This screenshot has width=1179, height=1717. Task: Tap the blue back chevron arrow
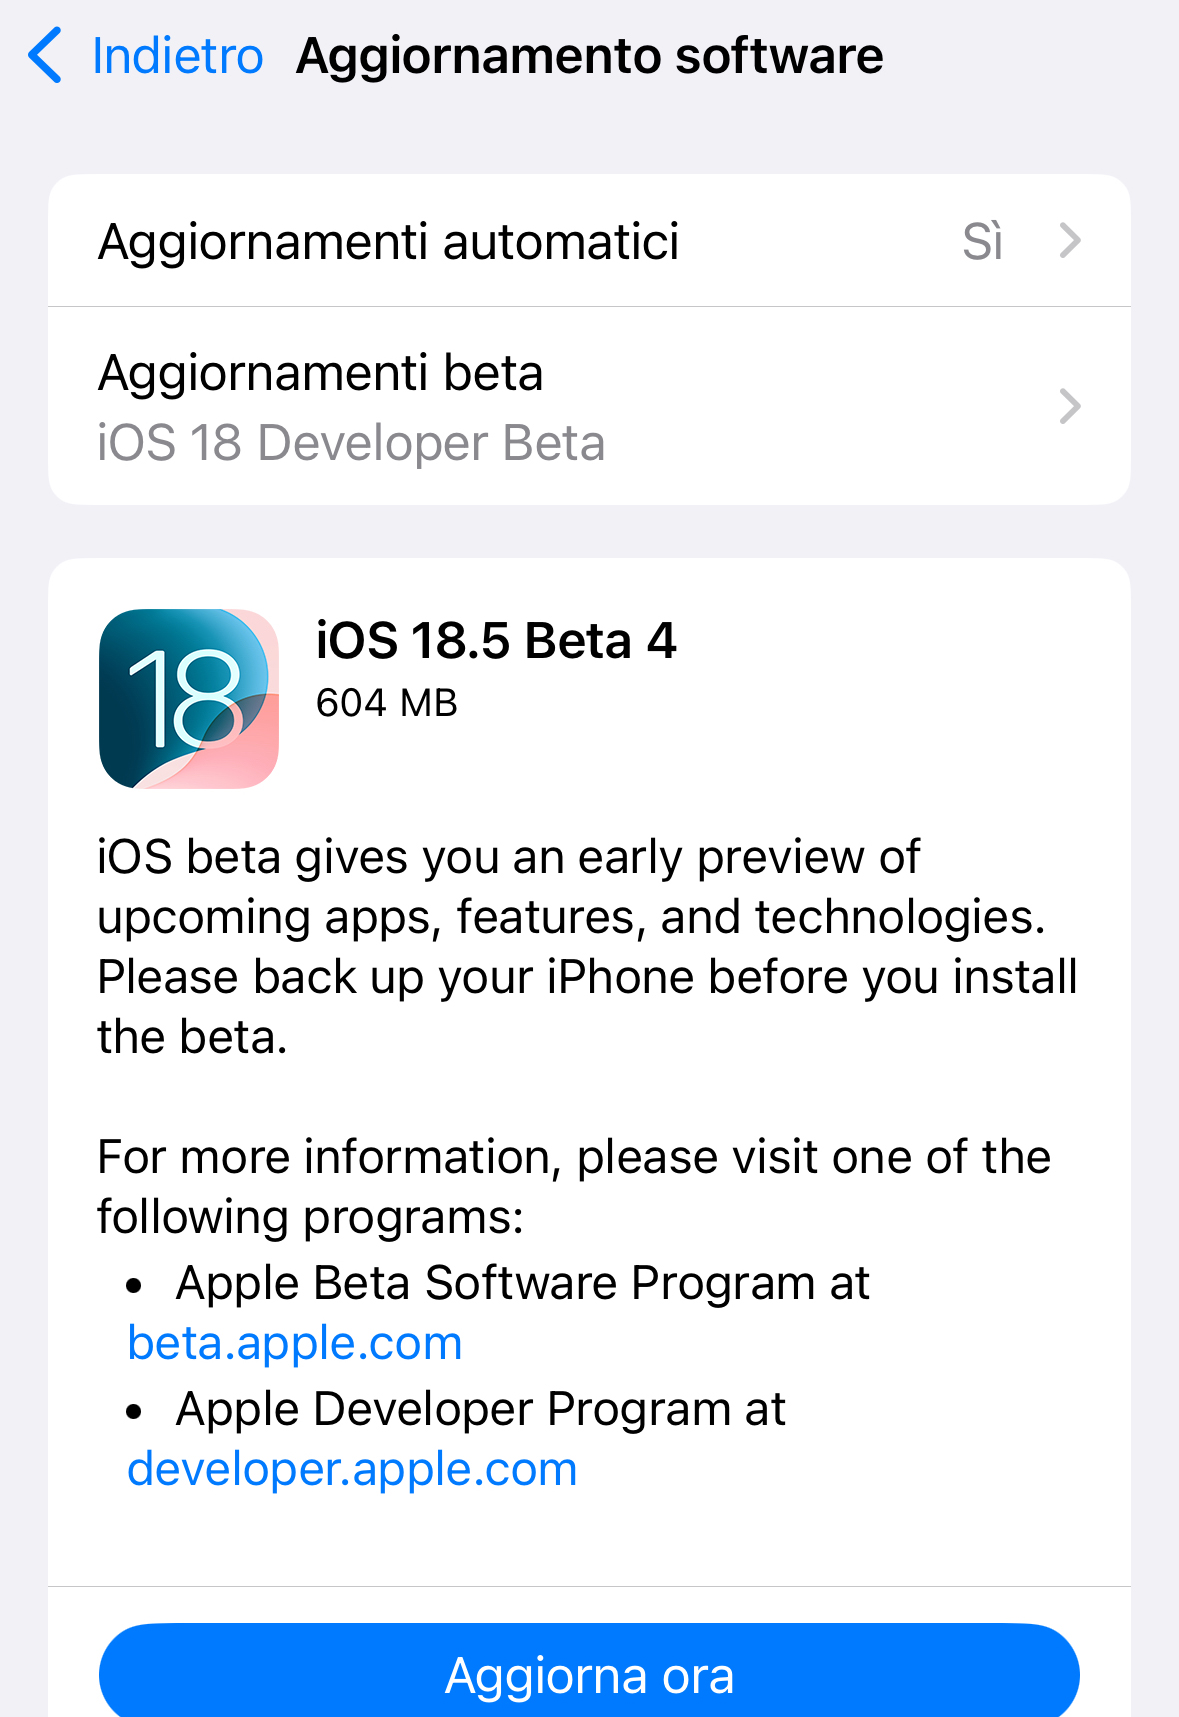(46, 56)
